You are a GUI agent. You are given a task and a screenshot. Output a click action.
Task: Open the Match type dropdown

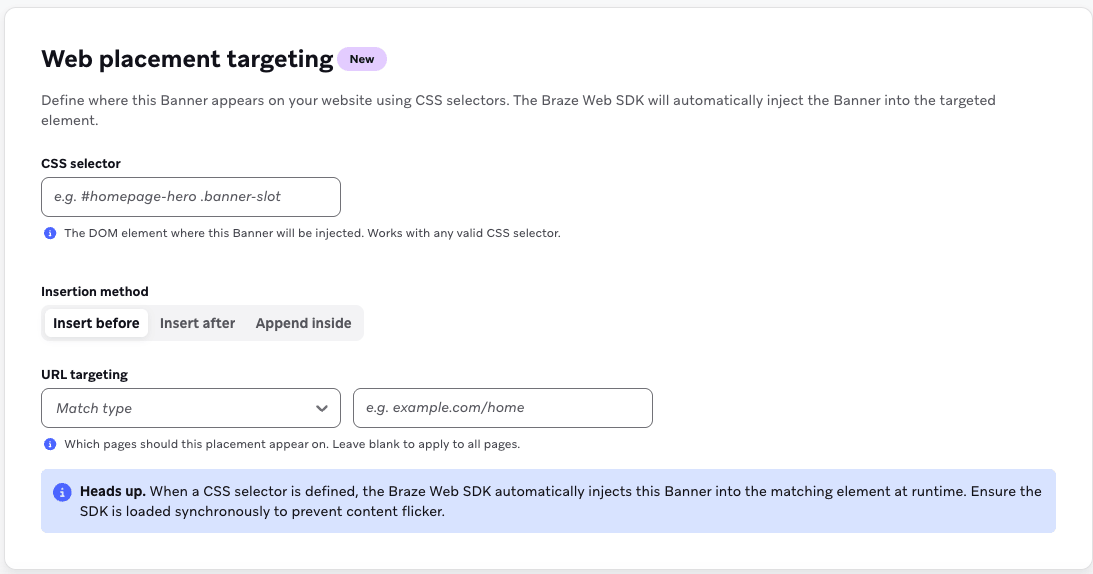(x=191, y=408)
